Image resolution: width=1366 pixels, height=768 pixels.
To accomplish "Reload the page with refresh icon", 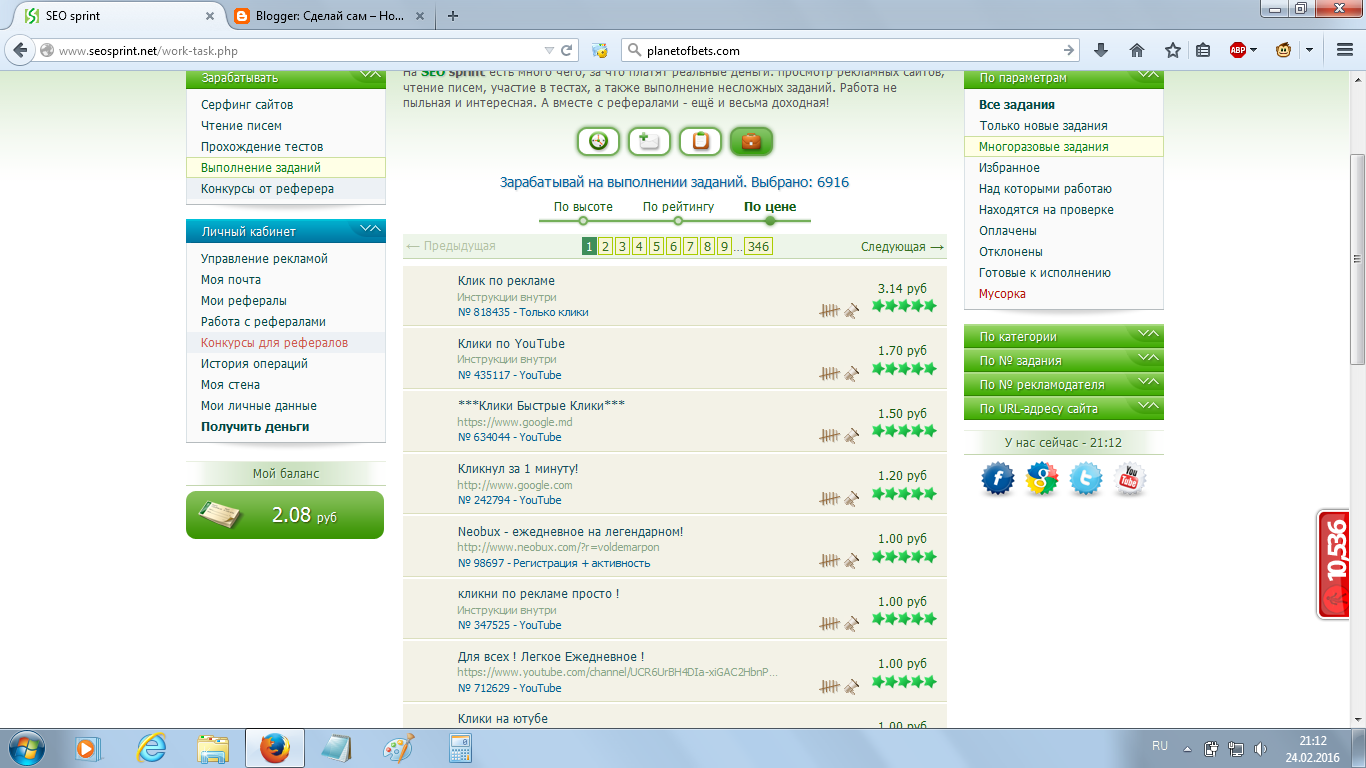I will pos(566,50).
